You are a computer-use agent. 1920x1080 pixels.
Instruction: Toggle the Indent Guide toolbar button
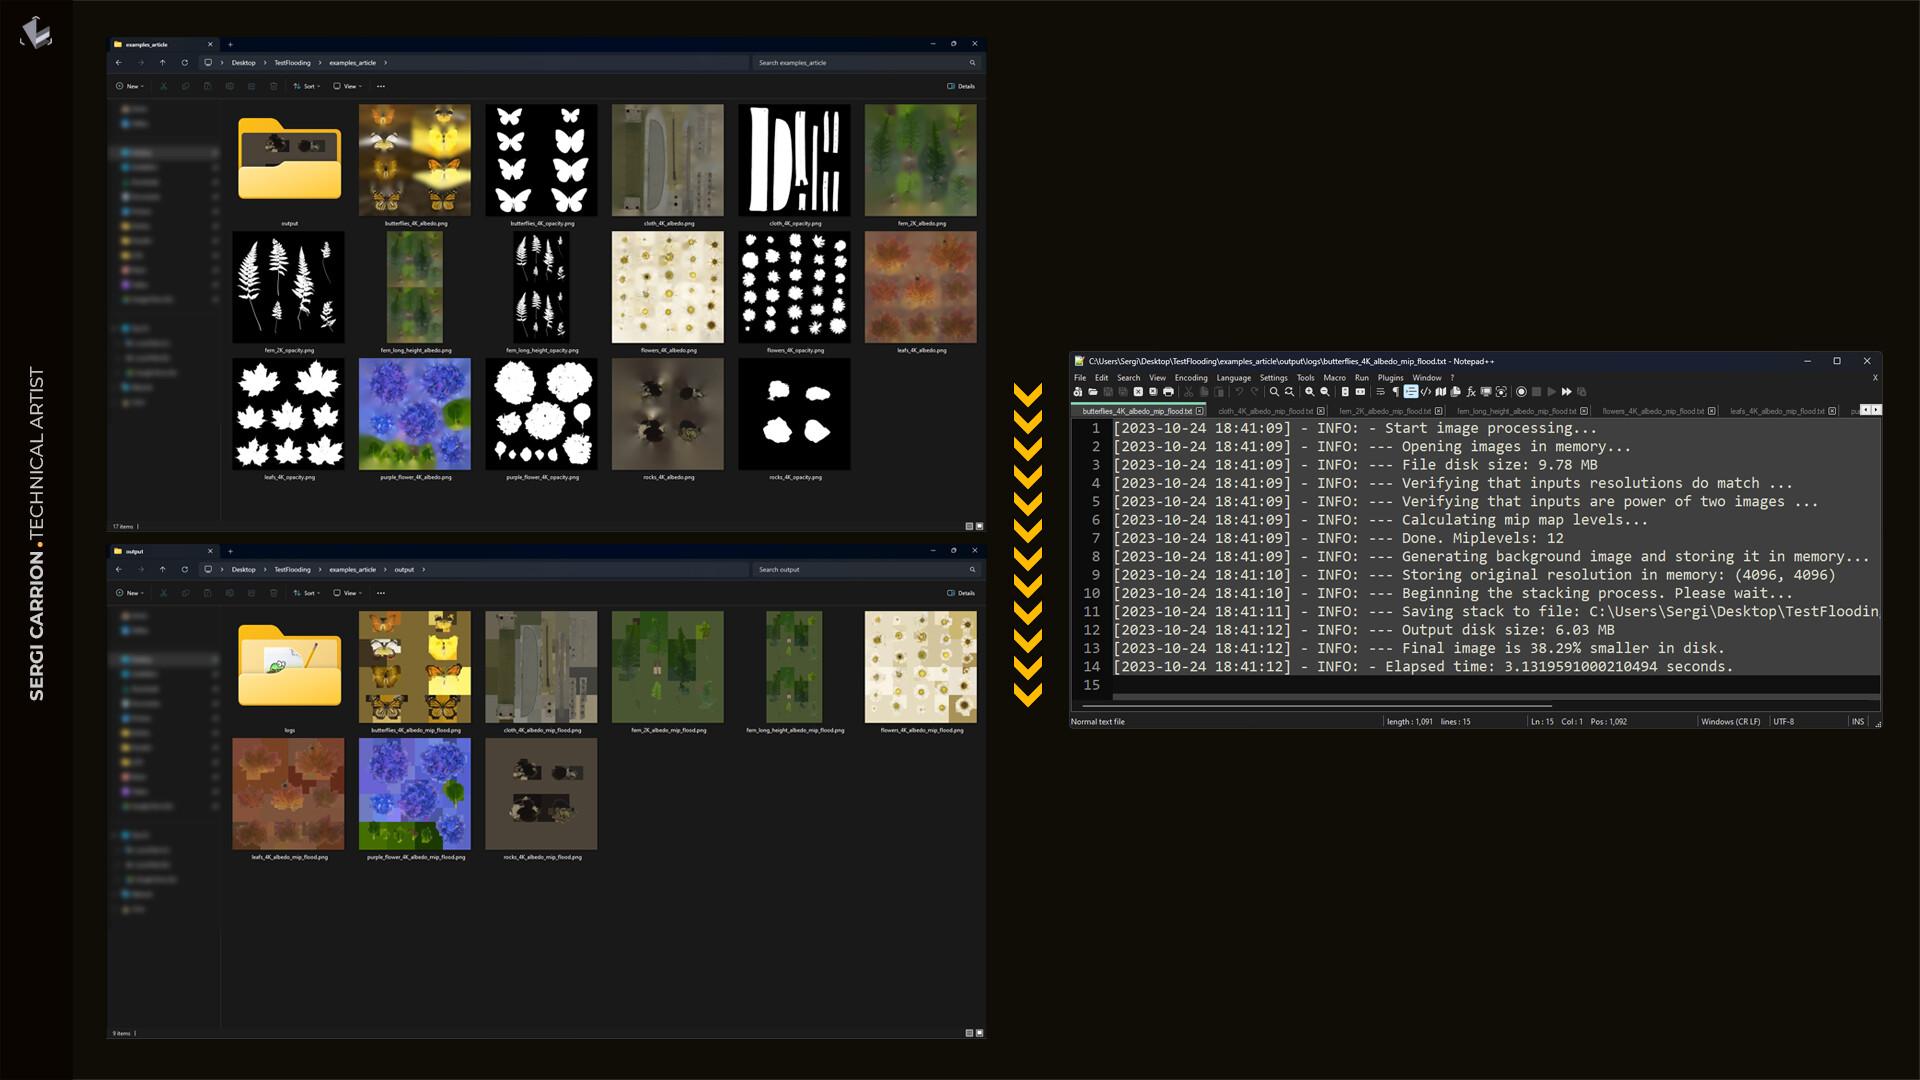[1411, 392]
